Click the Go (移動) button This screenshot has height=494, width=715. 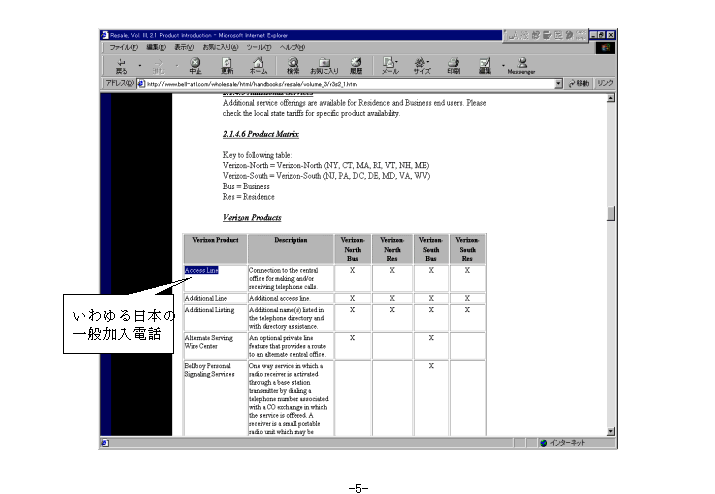tap(579, 83)
